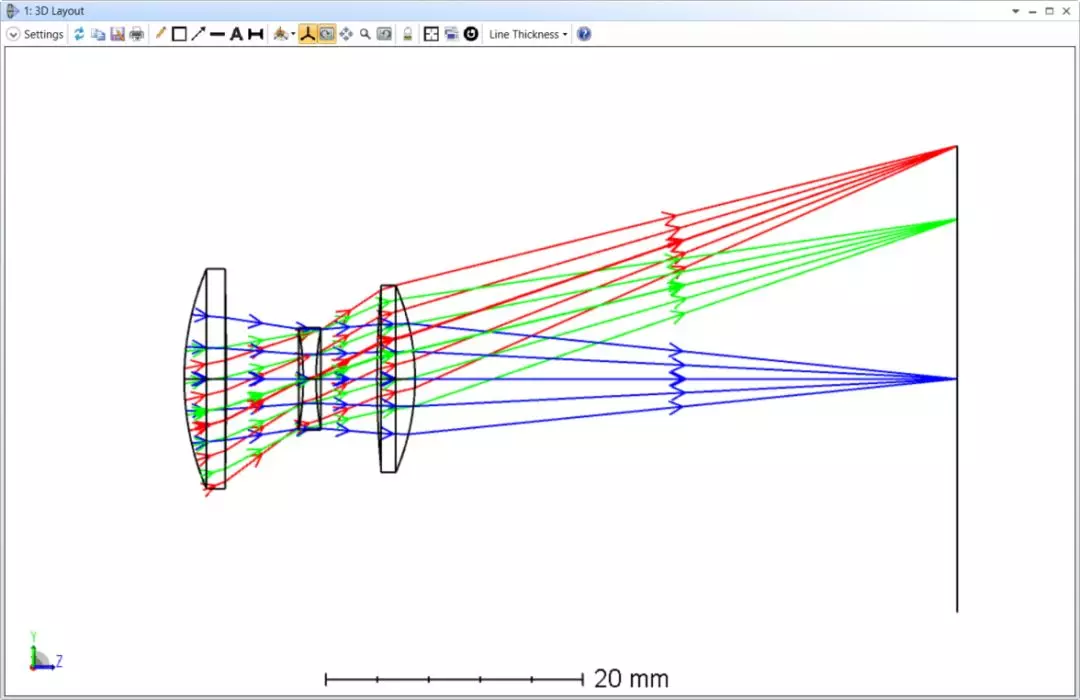Click the blue image point on the detector plane
1080x700 pixels.
click(955, 379)
